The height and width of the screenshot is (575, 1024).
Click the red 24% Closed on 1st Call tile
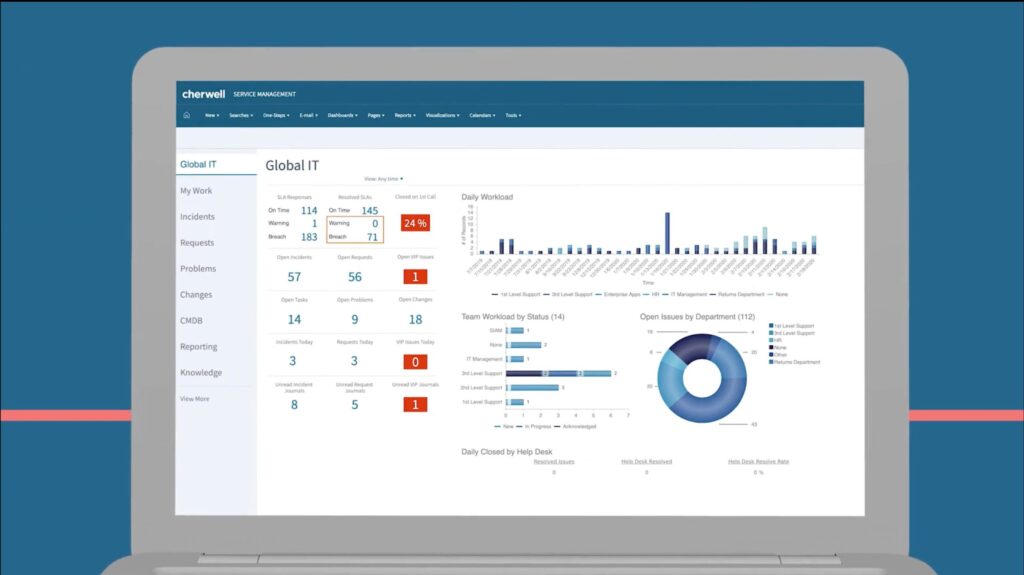tap(414, 223)
